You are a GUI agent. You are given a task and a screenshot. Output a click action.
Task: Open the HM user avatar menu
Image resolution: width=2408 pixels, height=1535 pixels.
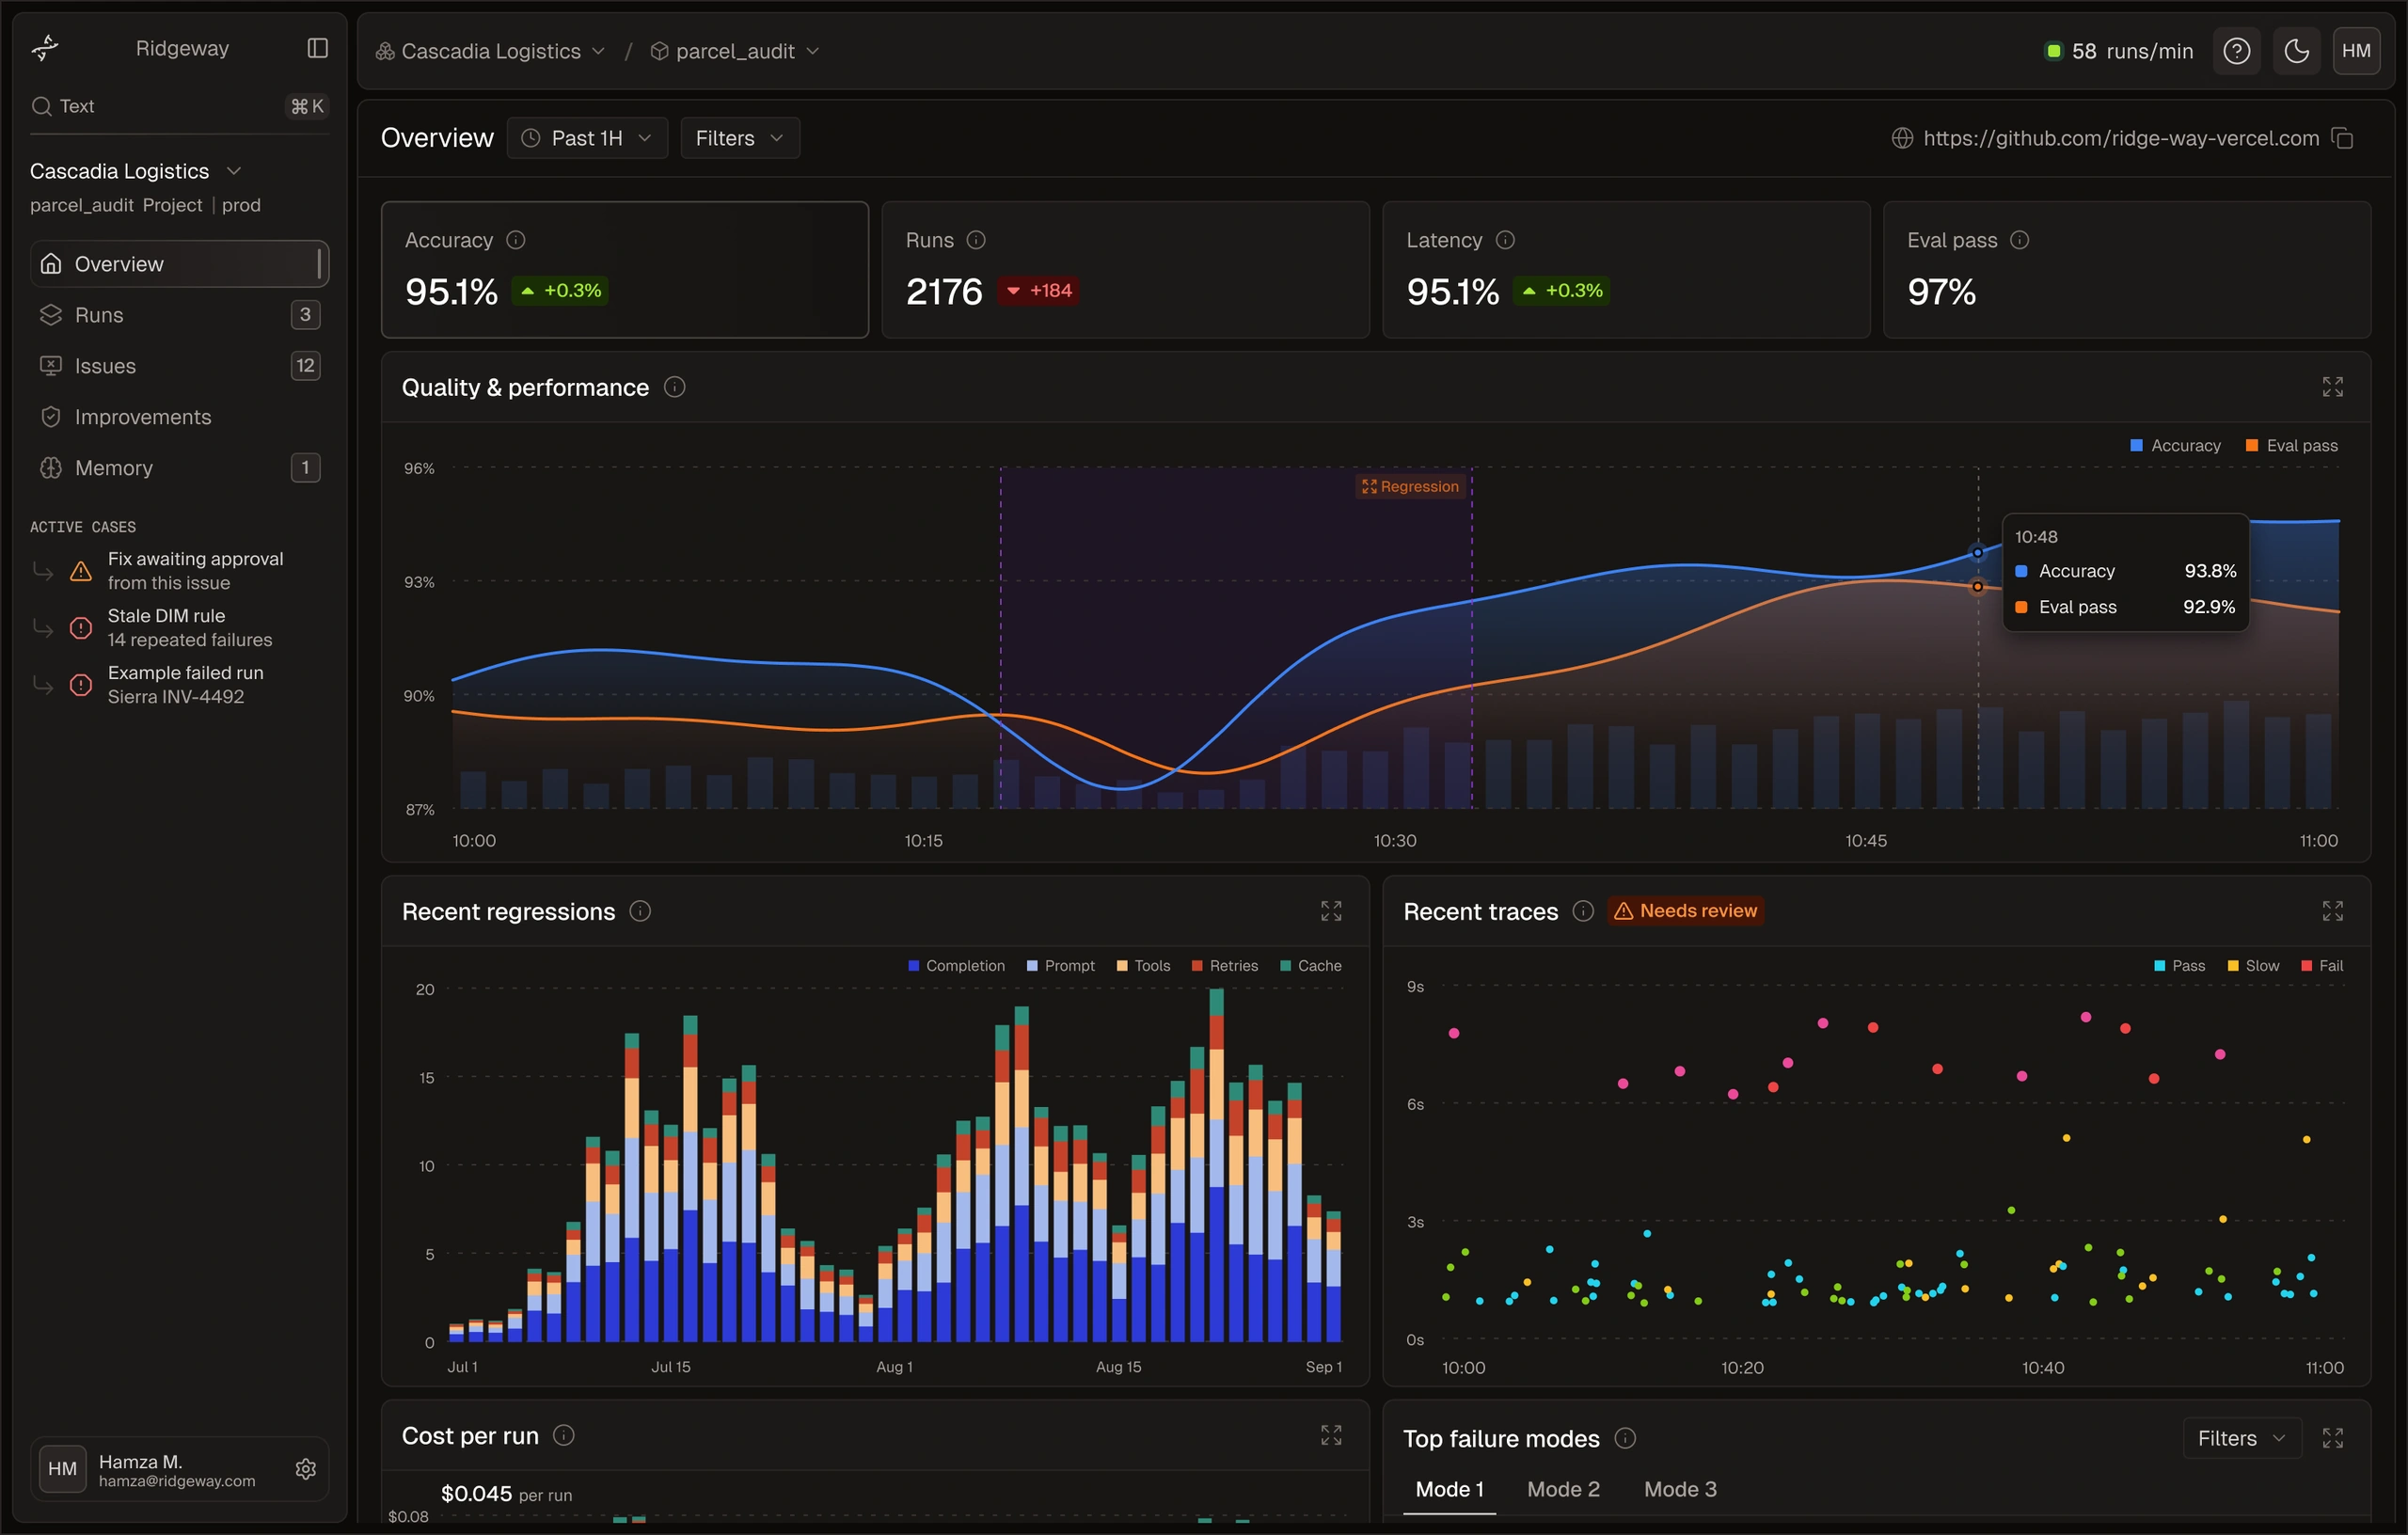2356,51
